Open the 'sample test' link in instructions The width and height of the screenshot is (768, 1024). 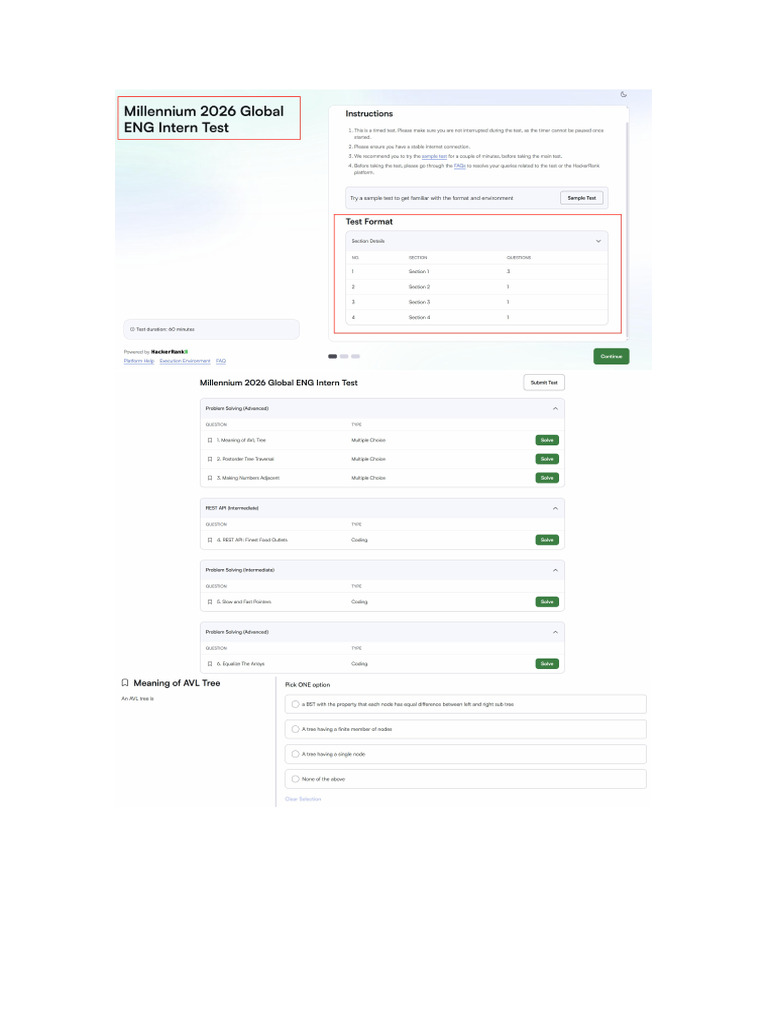pyautogui.click(x=434, y=157)
